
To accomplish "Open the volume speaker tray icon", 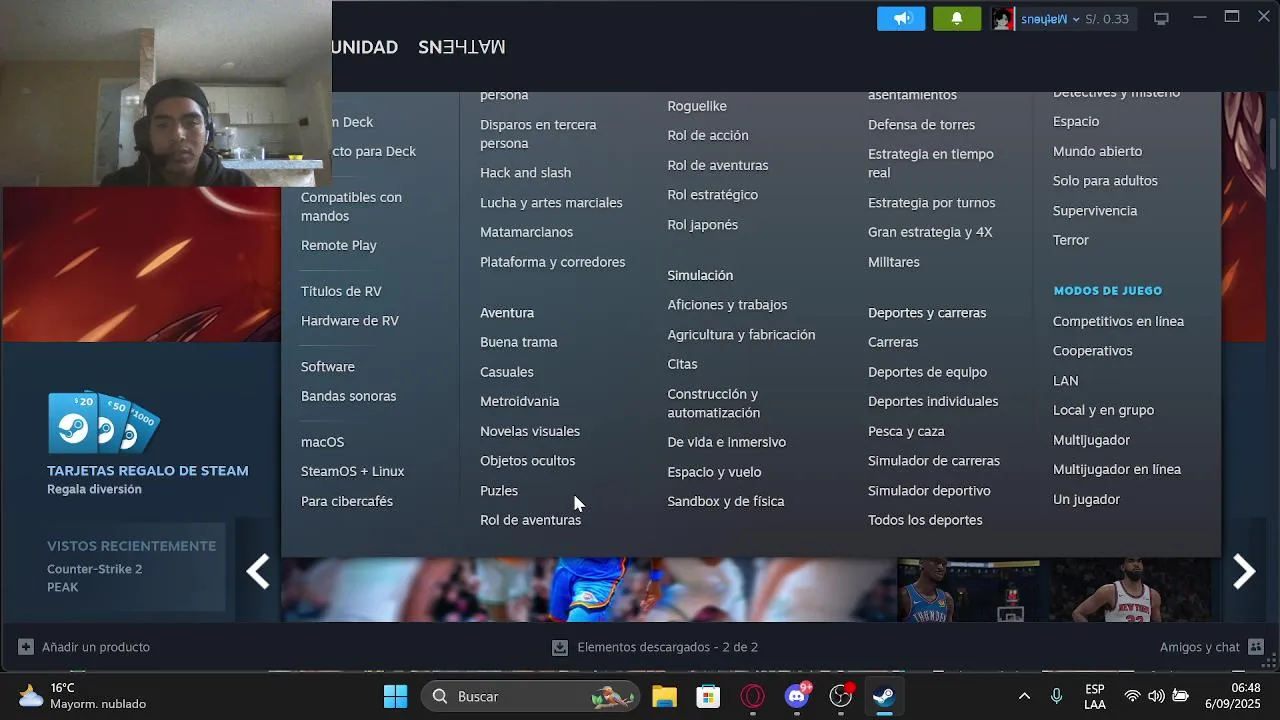I will [x=1156, y=696].
